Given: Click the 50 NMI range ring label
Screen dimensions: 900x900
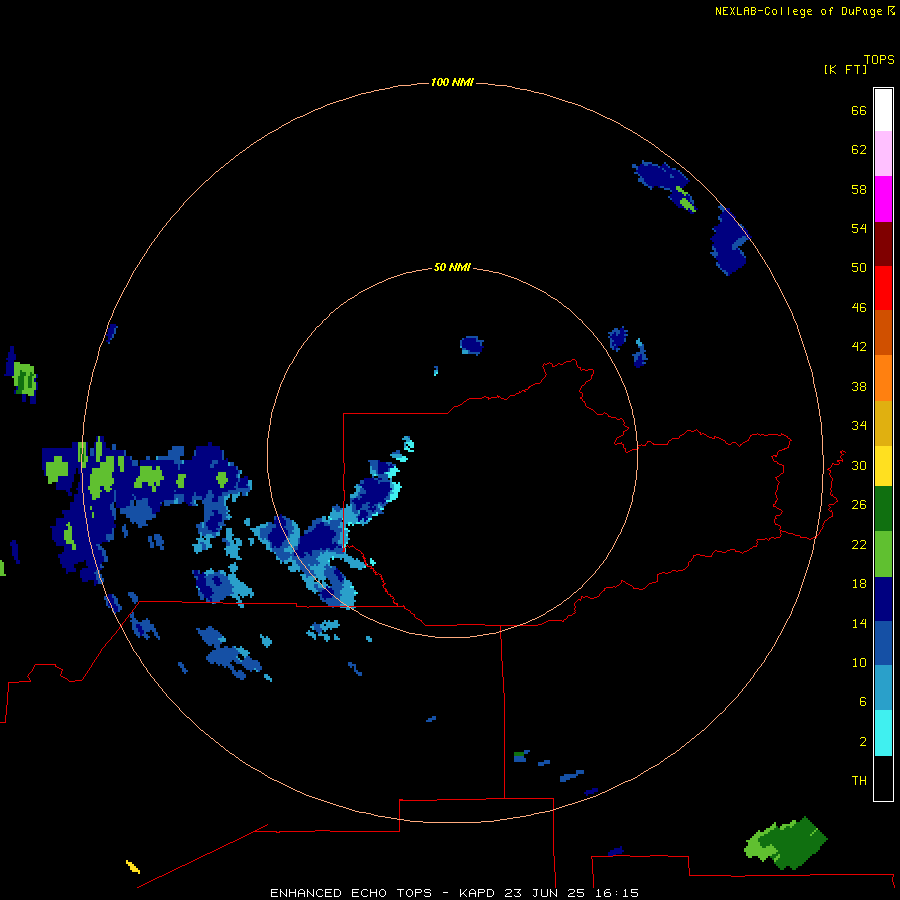Looking at the screenshot, I should [452, 267].
